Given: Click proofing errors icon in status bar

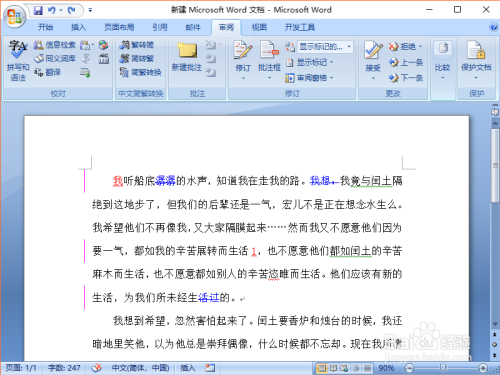Looking at the screenshot, I should 97,368.
